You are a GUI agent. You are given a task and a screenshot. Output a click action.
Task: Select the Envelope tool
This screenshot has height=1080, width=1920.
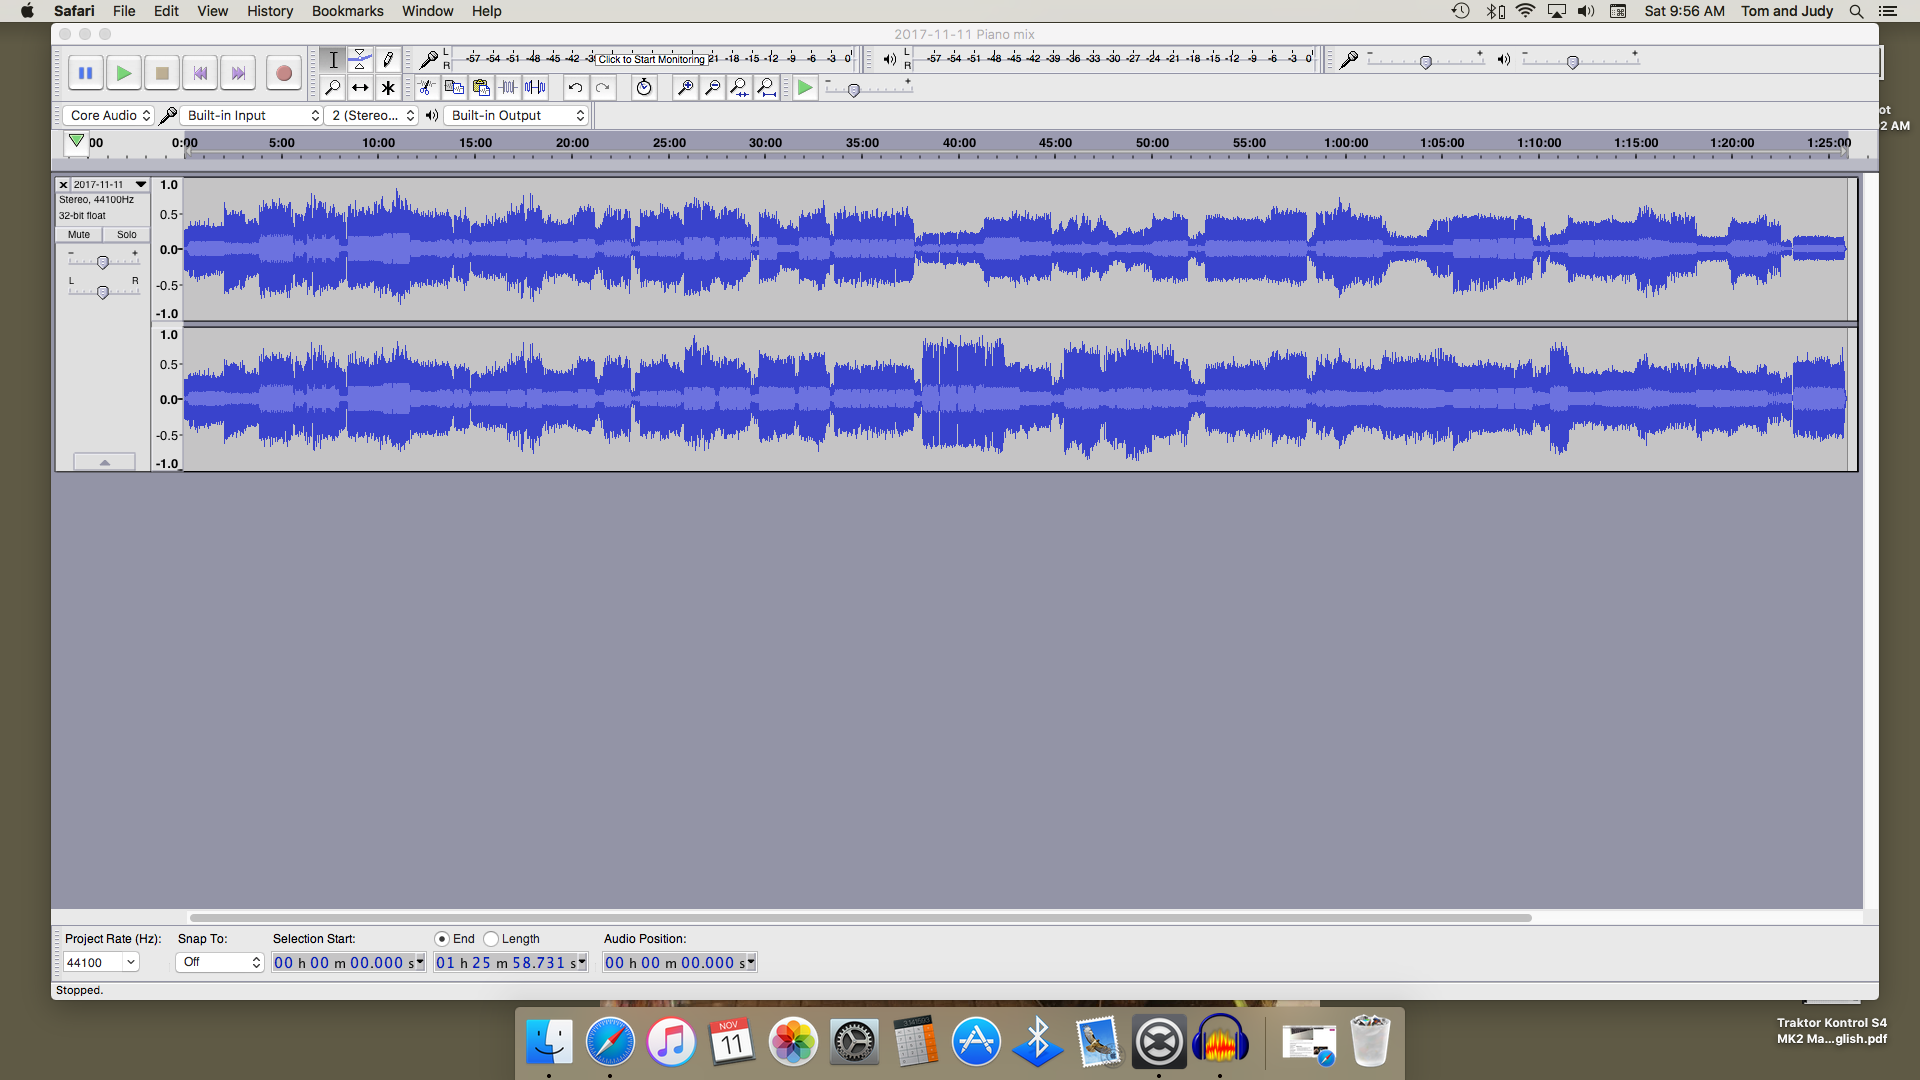coord(360,60)
